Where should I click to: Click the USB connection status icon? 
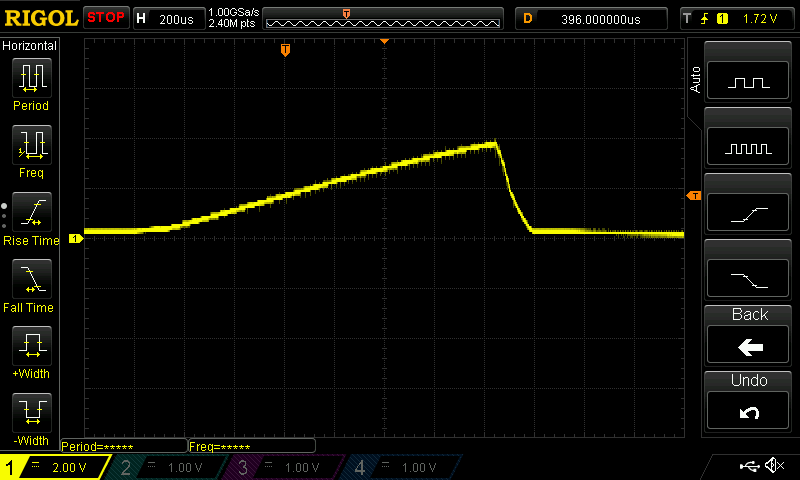749,465
